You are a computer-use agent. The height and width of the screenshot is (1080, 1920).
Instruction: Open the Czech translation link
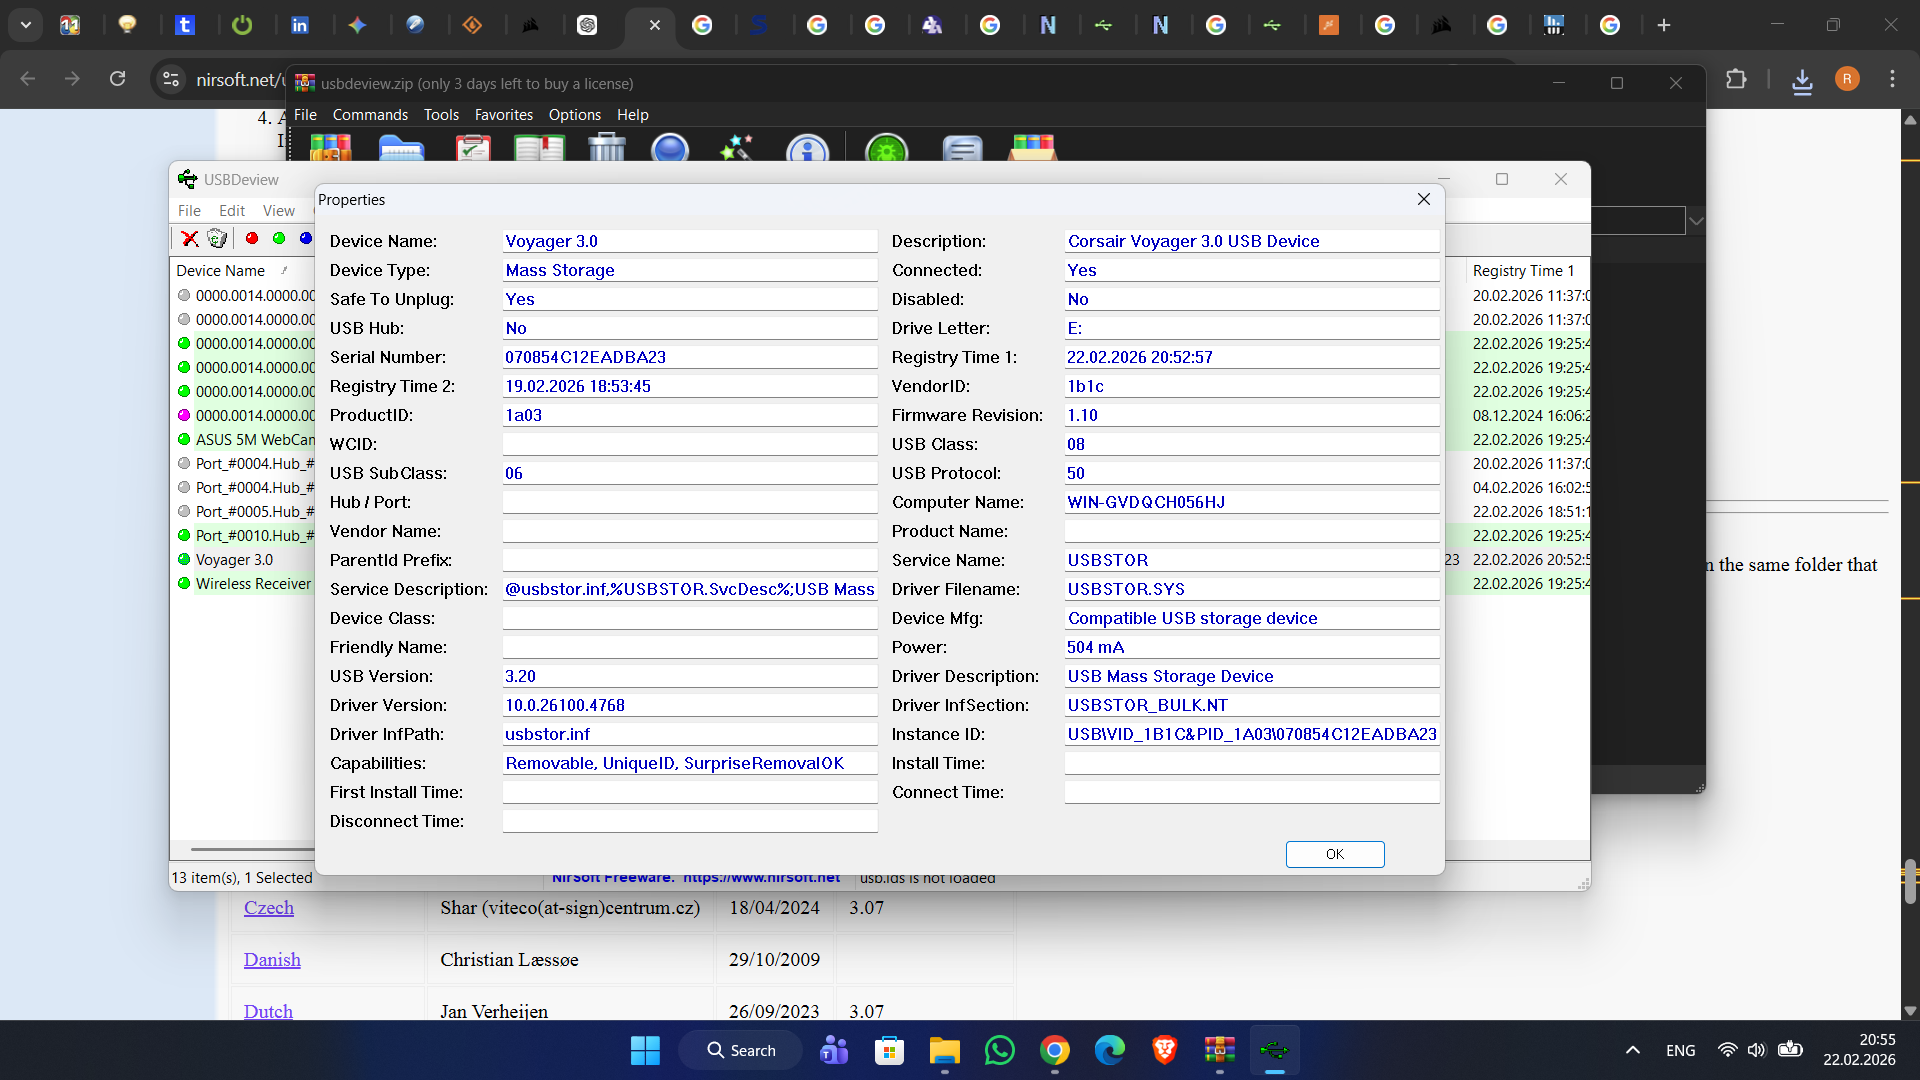(269, 908)
